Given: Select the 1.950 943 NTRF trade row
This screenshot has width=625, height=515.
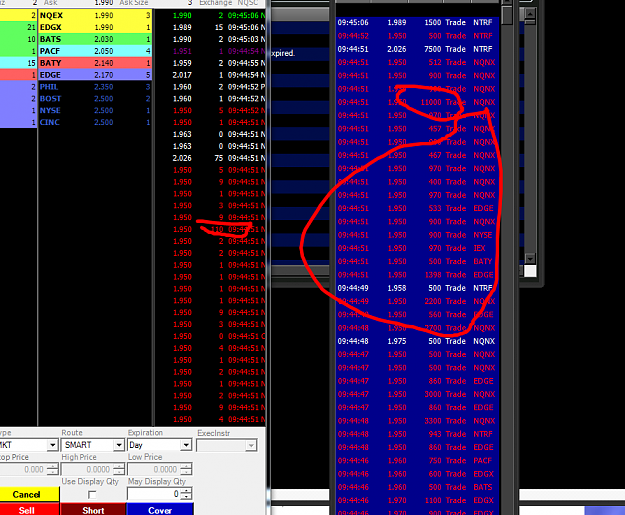Looking at the screenshot, I should pyautogui.click(x=418, y=434).
